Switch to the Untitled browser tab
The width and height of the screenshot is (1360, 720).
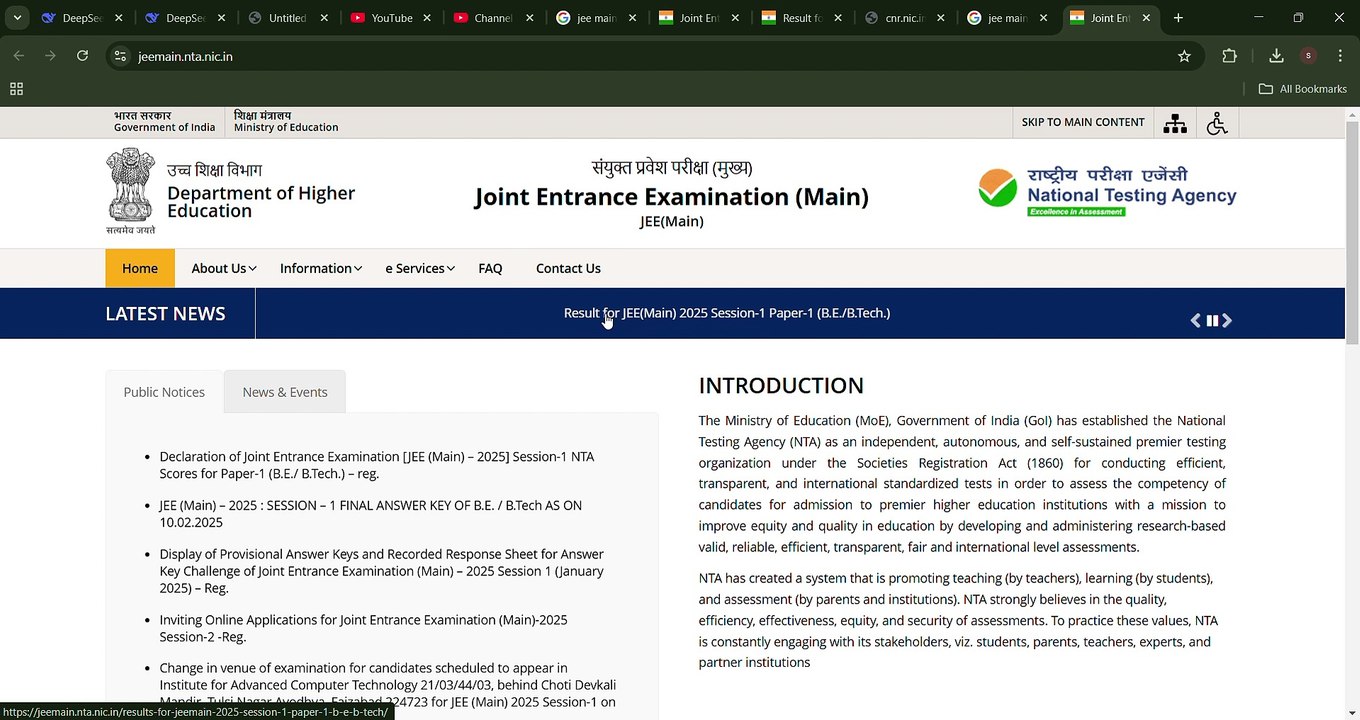pos(289,18)
